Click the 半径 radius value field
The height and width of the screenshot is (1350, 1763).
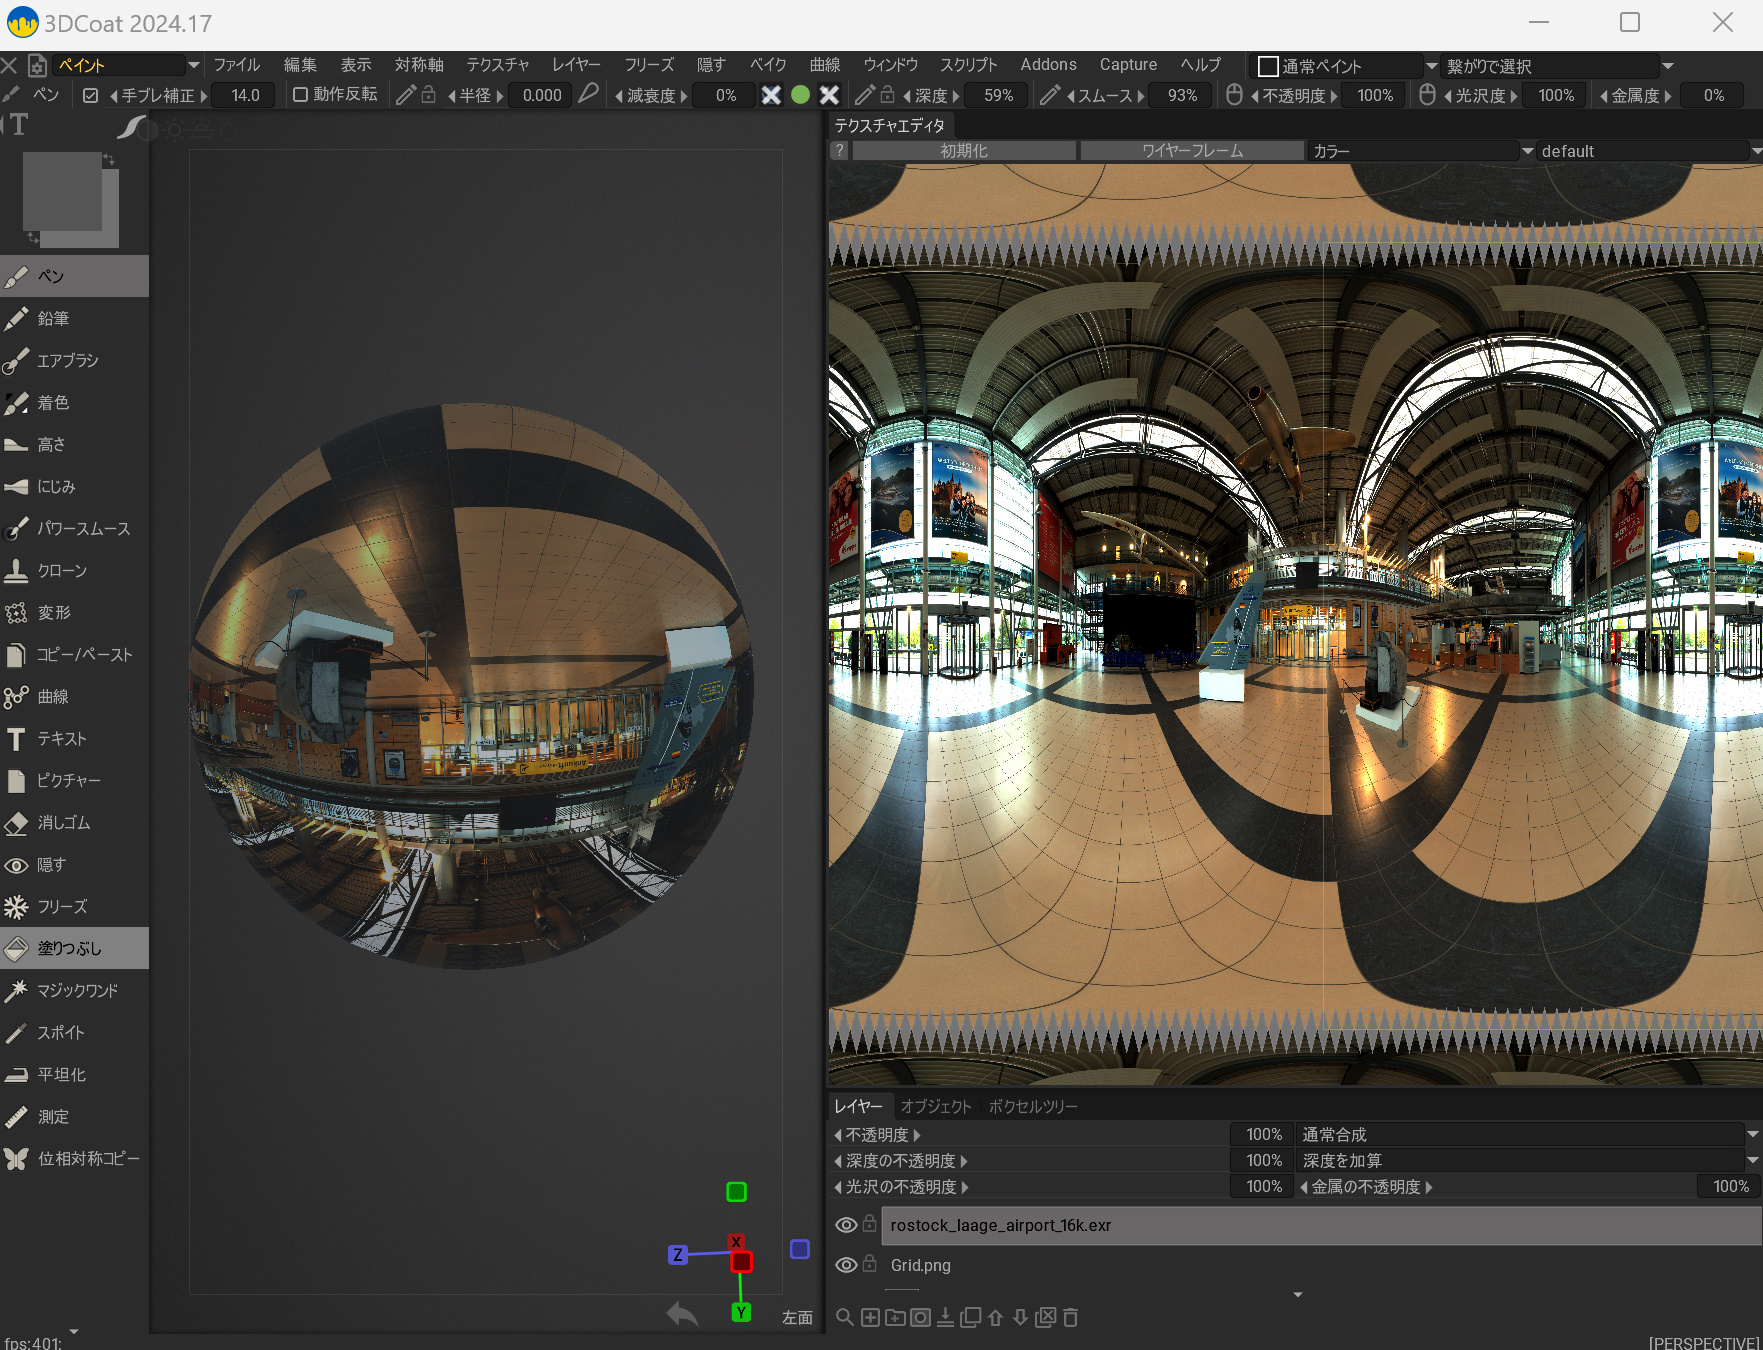tap(541, 96)
